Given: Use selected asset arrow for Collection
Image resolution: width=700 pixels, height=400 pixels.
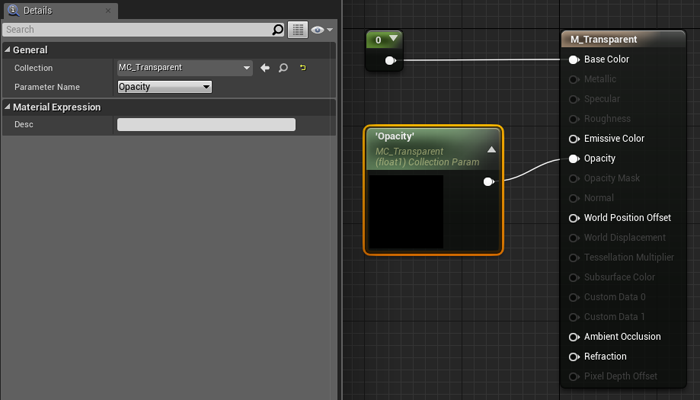Looking at the screenshot, I should pyautogui.click(x=265, y=68).
